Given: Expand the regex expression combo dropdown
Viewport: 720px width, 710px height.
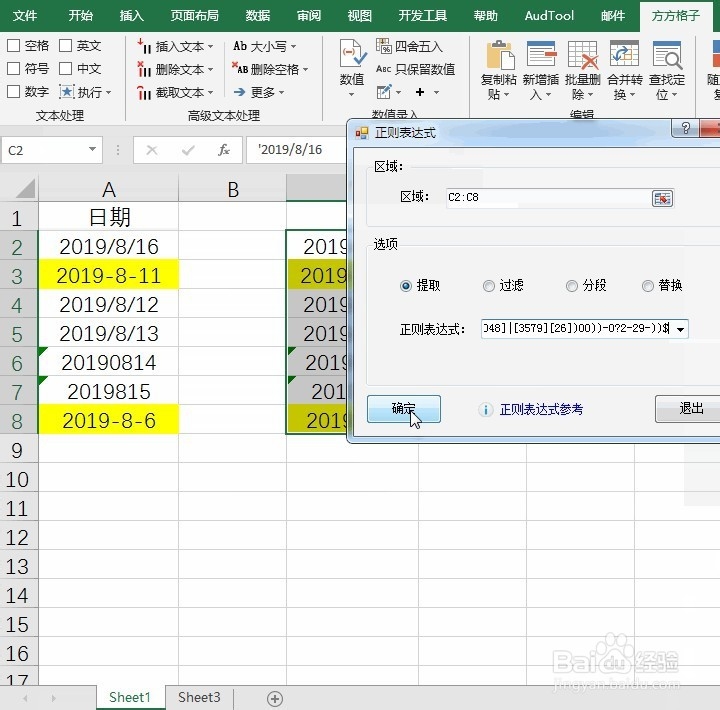Looking at the screenshot, I should coord(680,329).
